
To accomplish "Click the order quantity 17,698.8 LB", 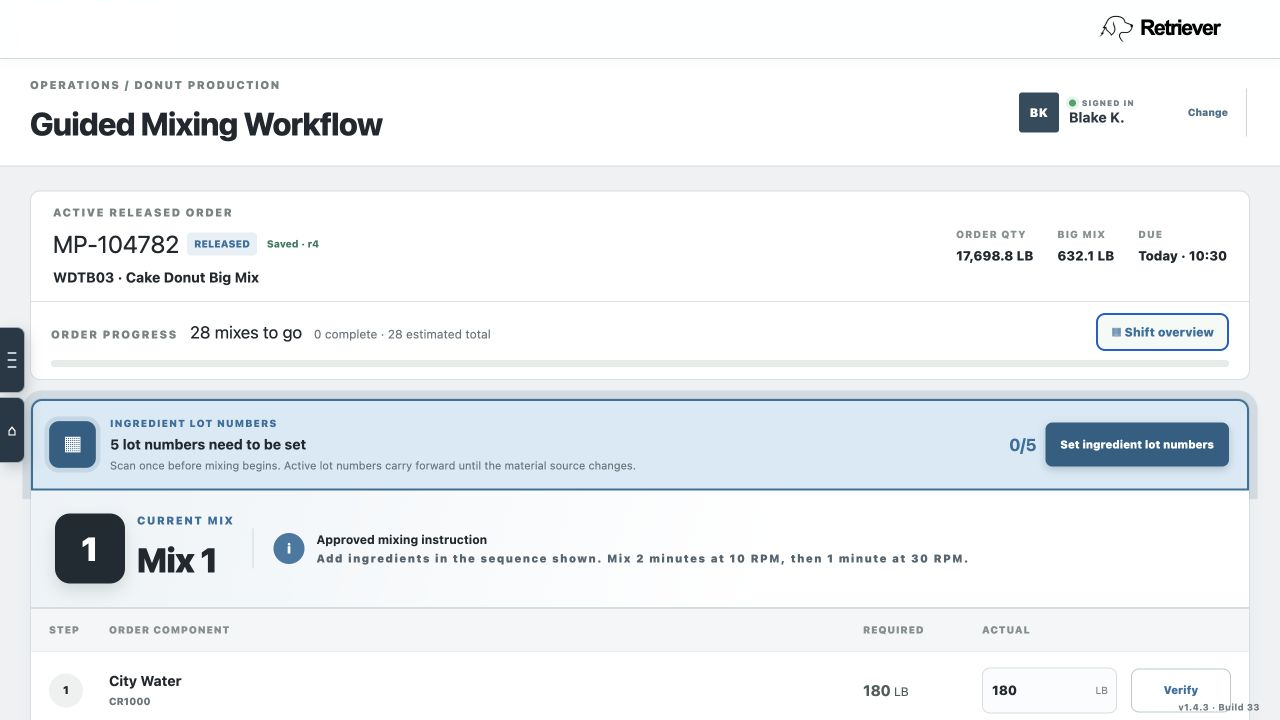I will point(994,256).
